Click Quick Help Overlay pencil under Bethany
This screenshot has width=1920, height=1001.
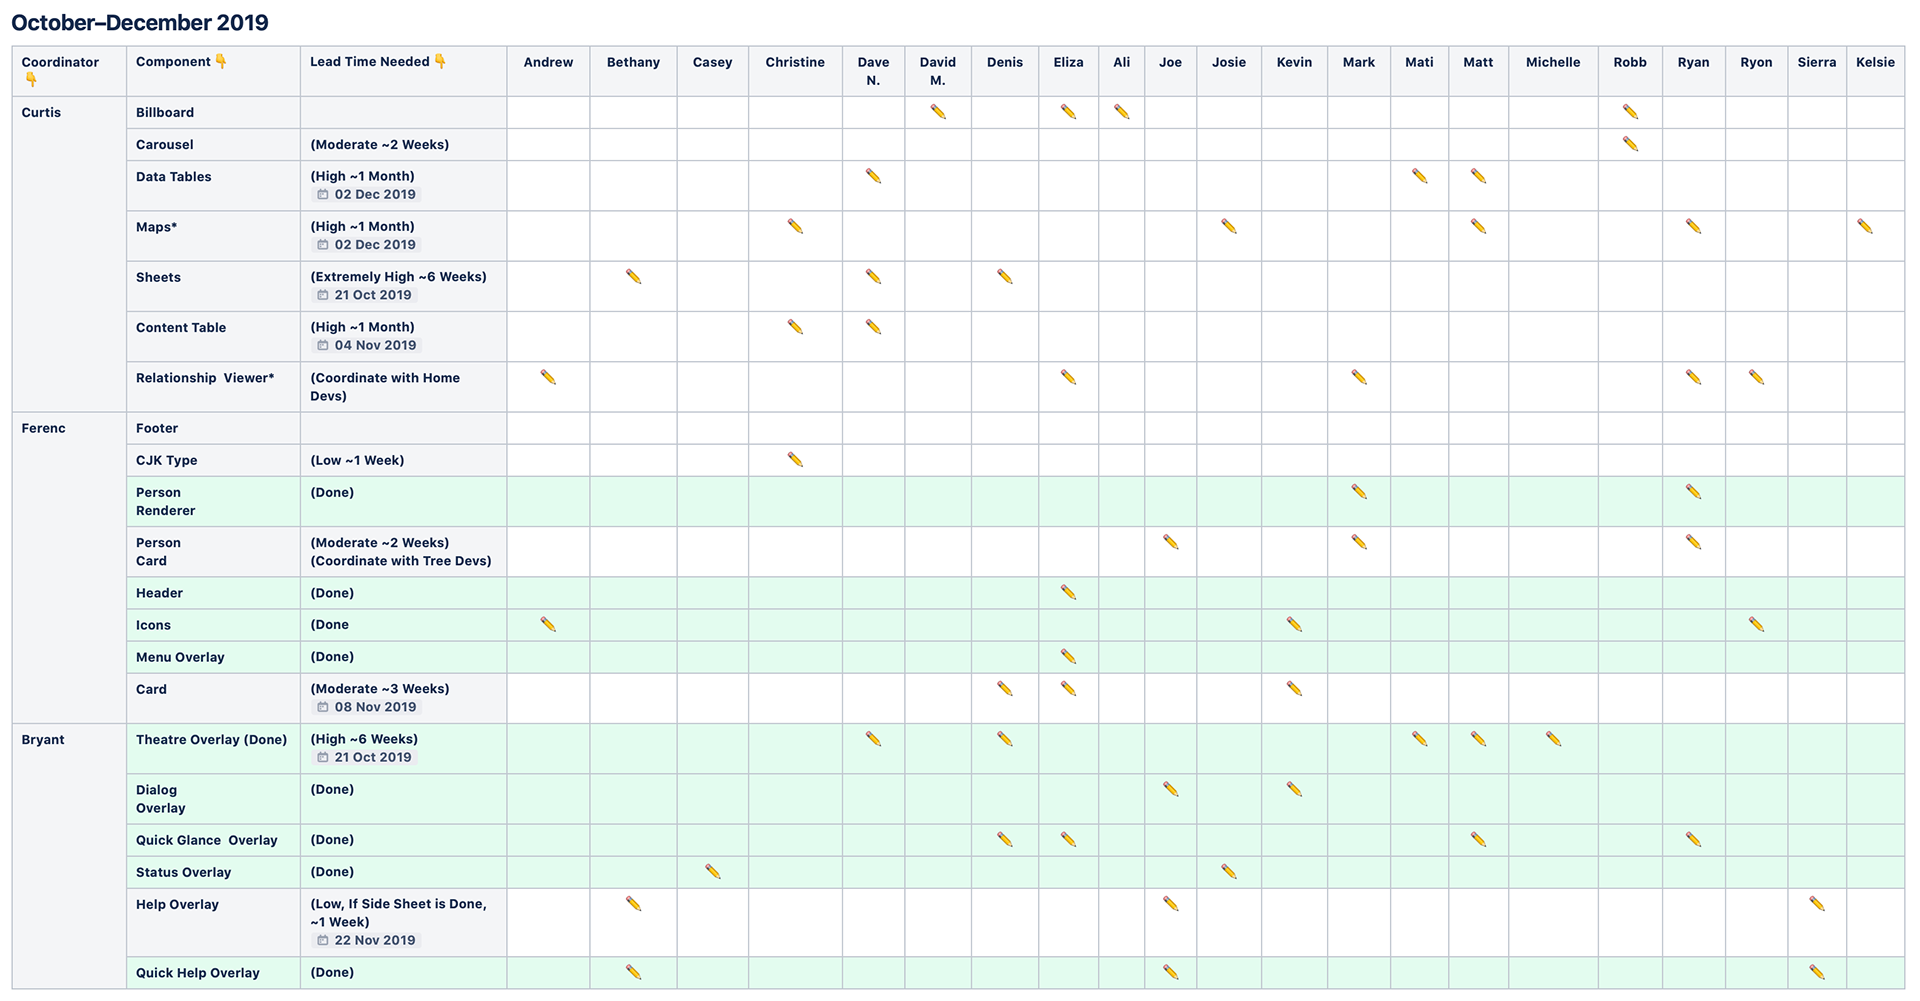(x=633, y=972)
